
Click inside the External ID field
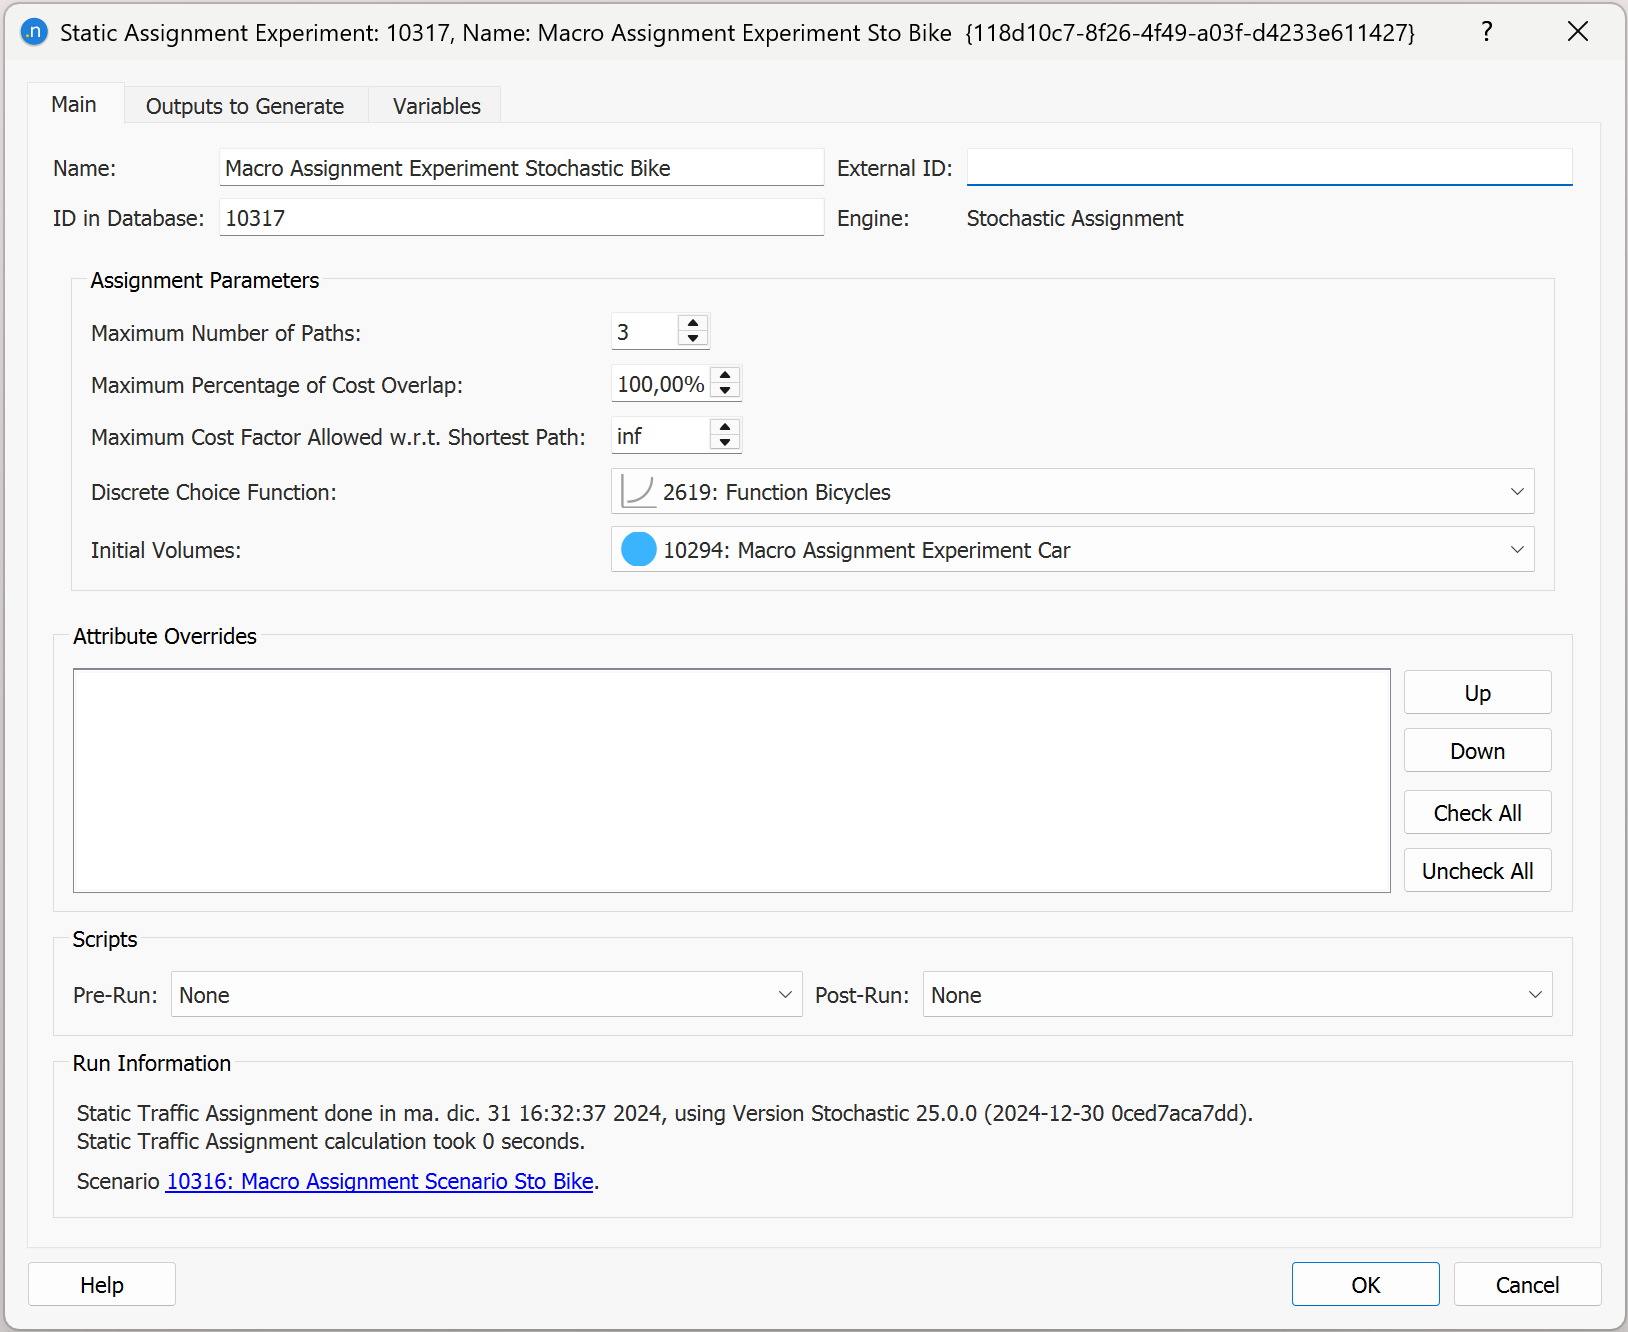[1268, 167]
